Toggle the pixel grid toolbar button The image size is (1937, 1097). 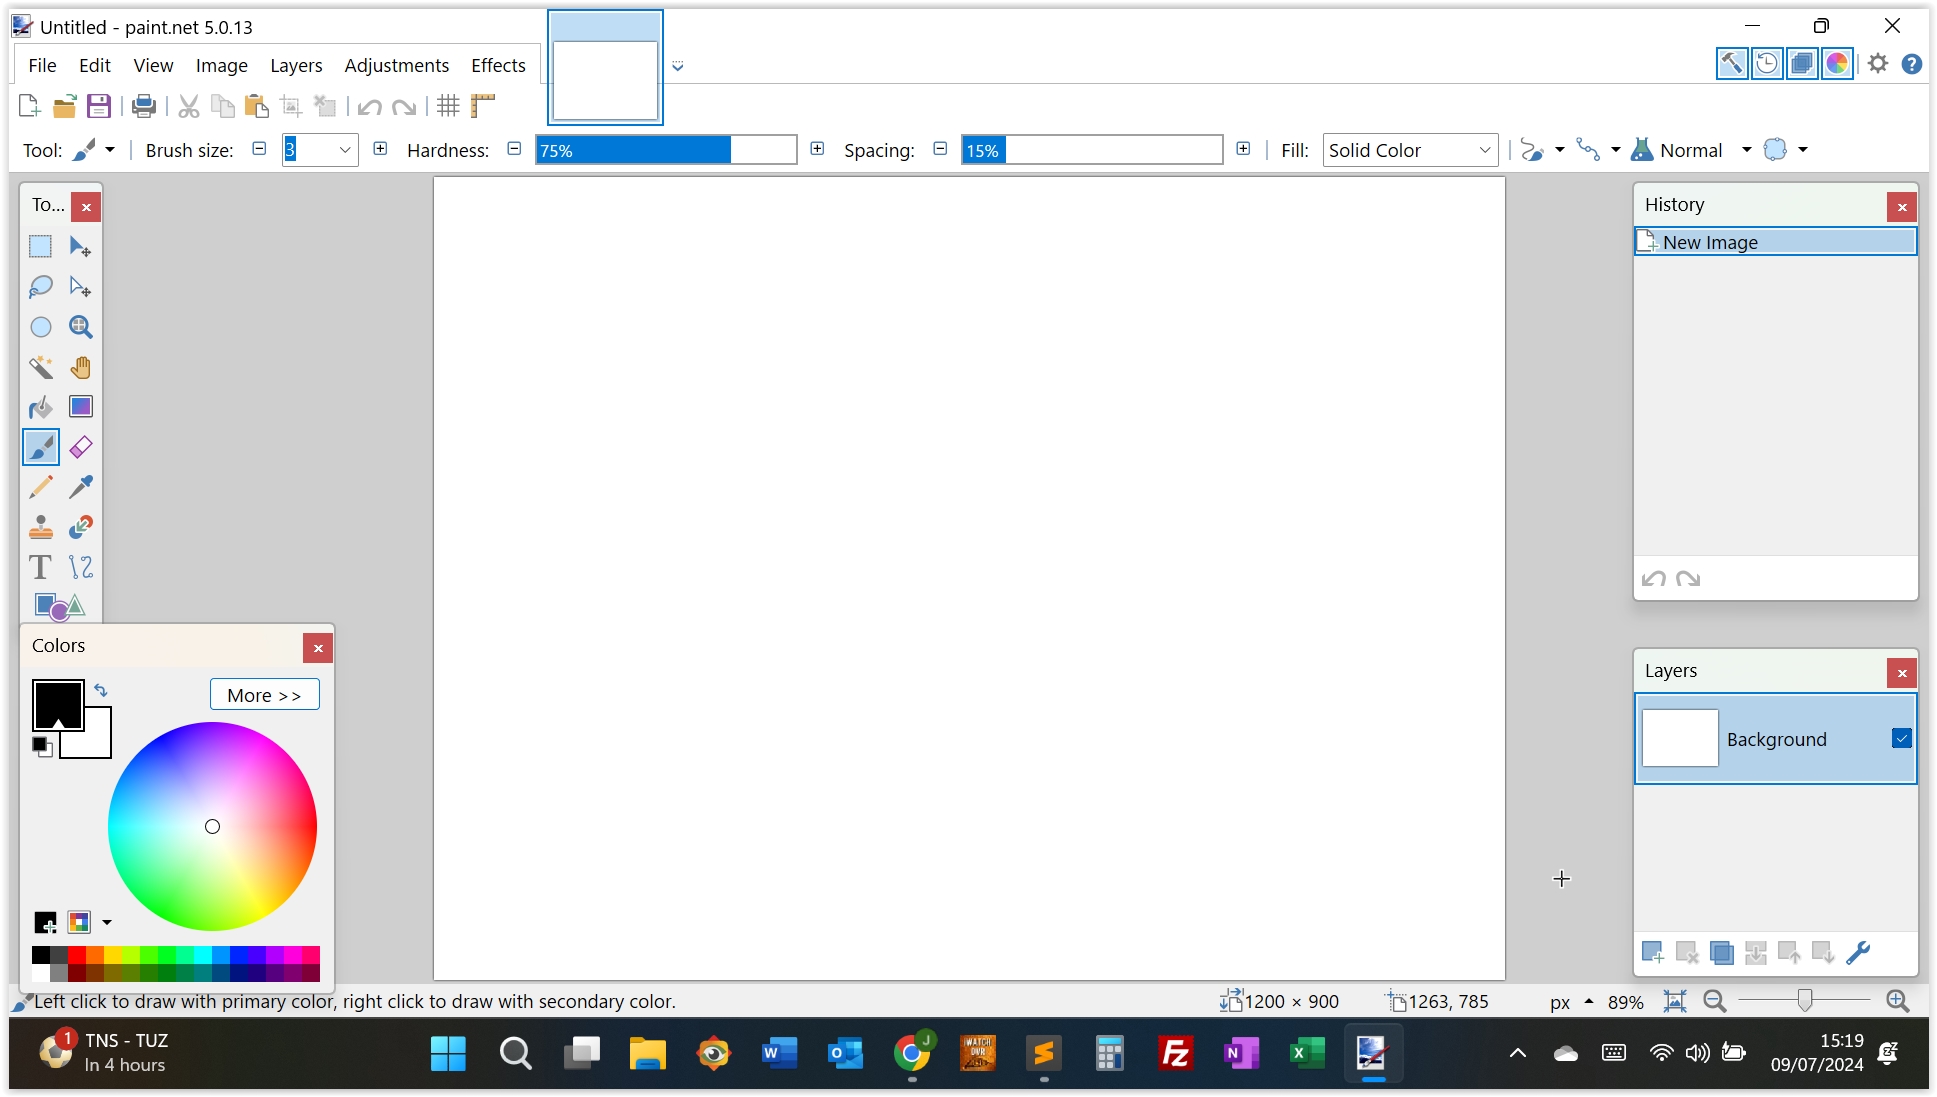coord(448,106)
